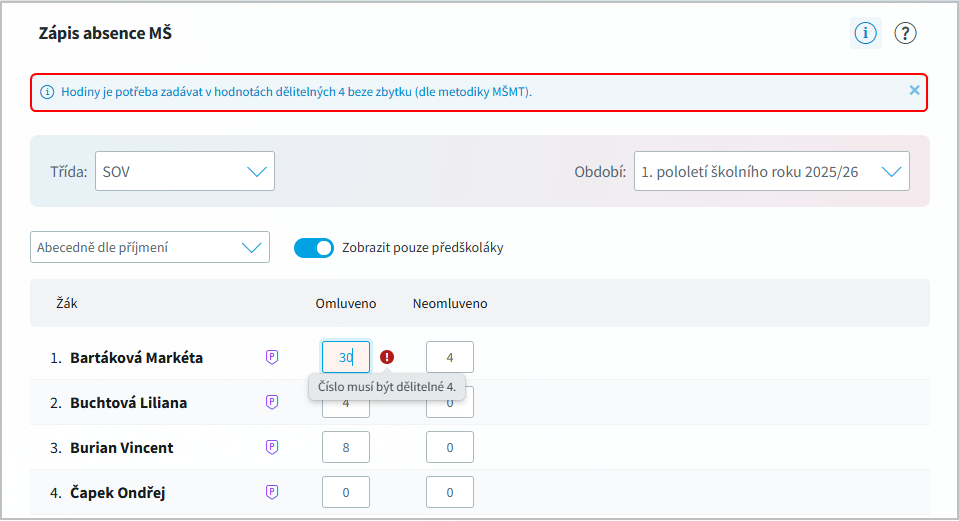
Task: Select Omluveno field for Burian Vincent
Action: point(346,447)
